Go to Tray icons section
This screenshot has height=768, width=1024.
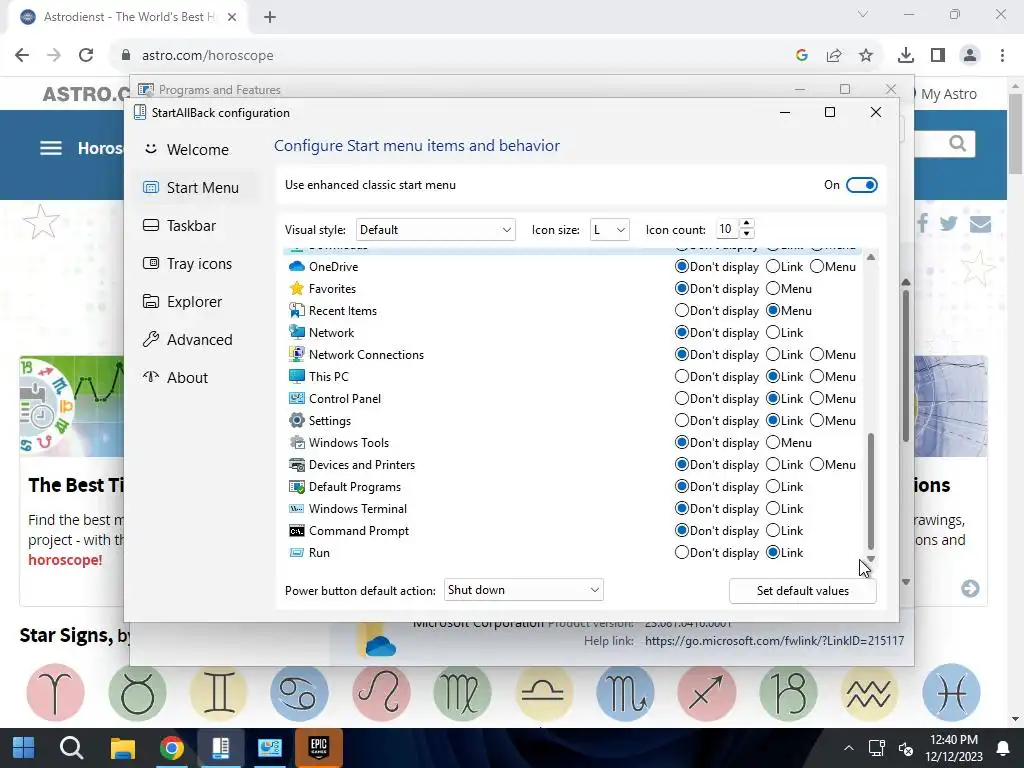coord(187,263)
